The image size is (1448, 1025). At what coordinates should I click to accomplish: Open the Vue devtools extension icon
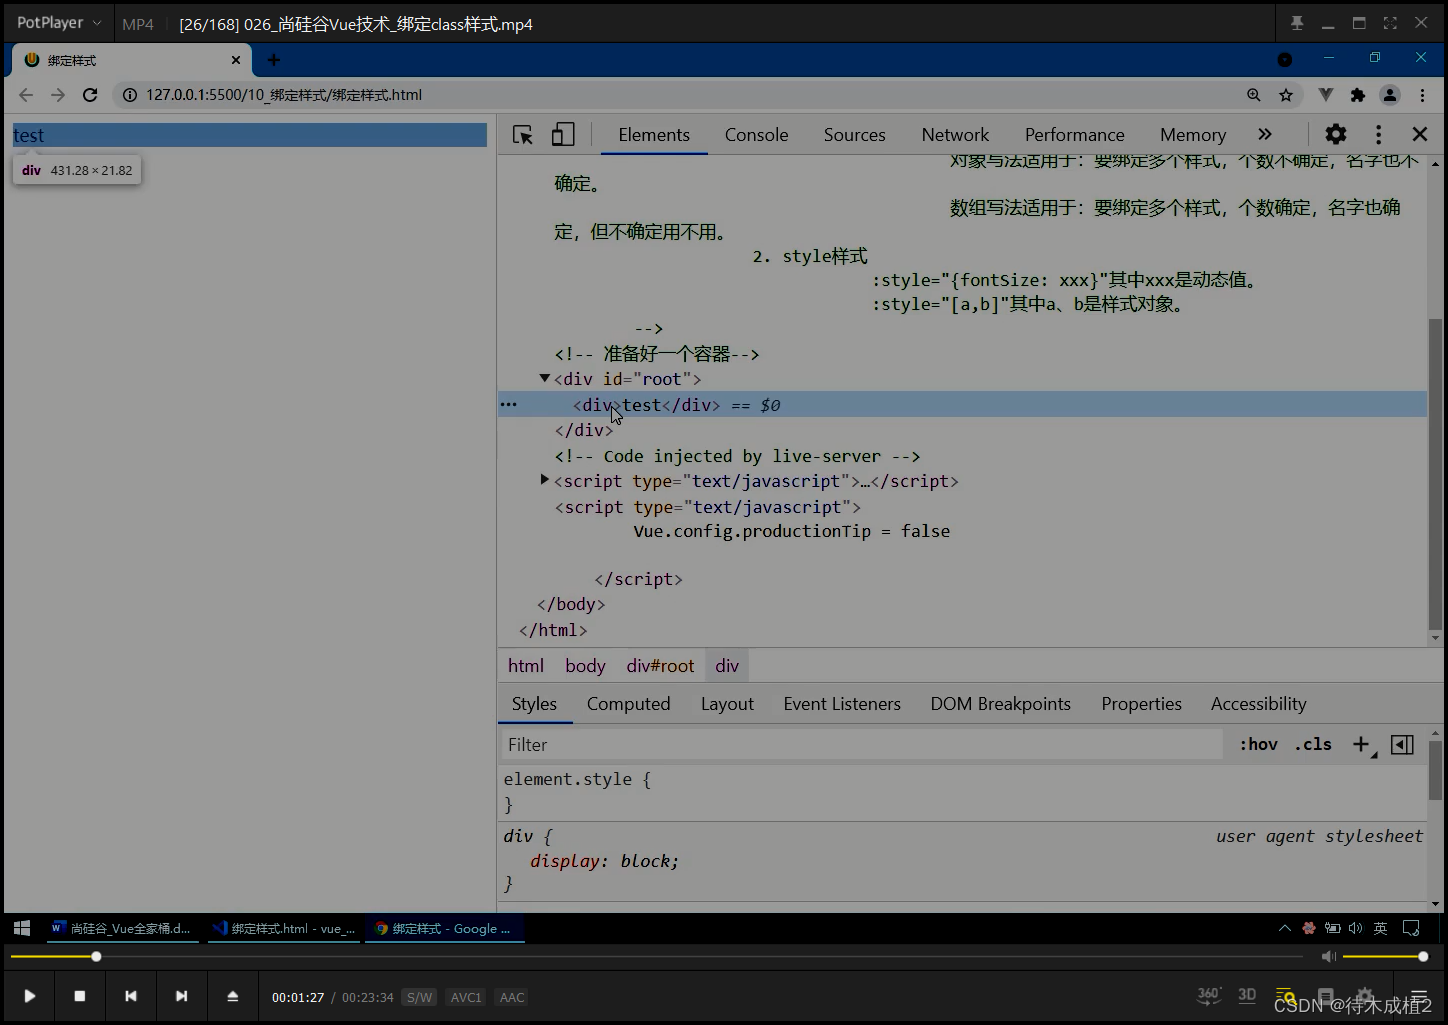tap(1325, 95)
